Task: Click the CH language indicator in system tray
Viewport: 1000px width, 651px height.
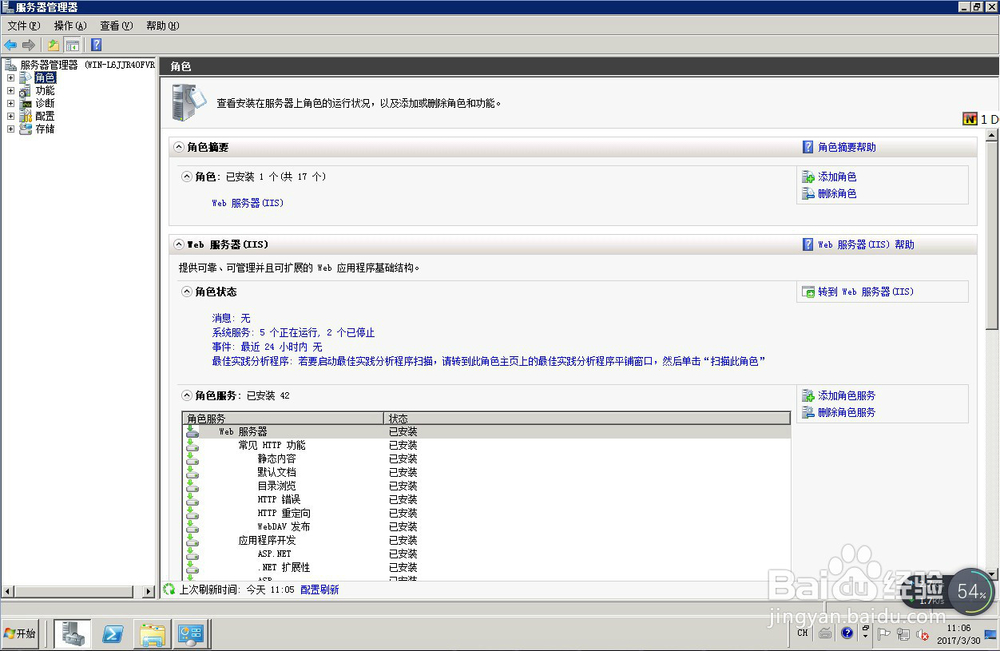Action: point(803,633)
